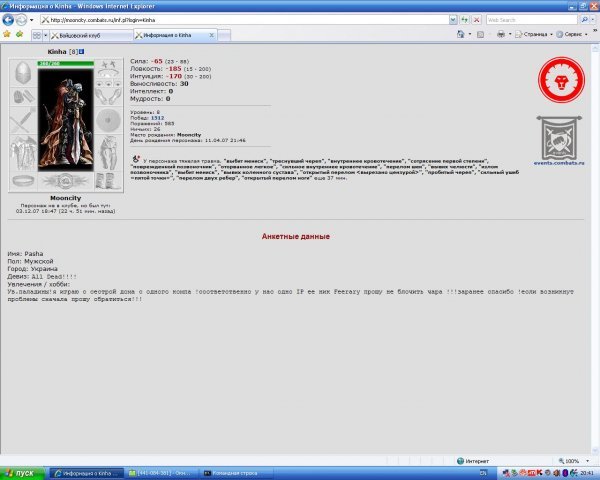The height and width of the screenshot is (480, 600).
Task: Click the emblem slot under the character portrait
Action: [x=65, y=181]
